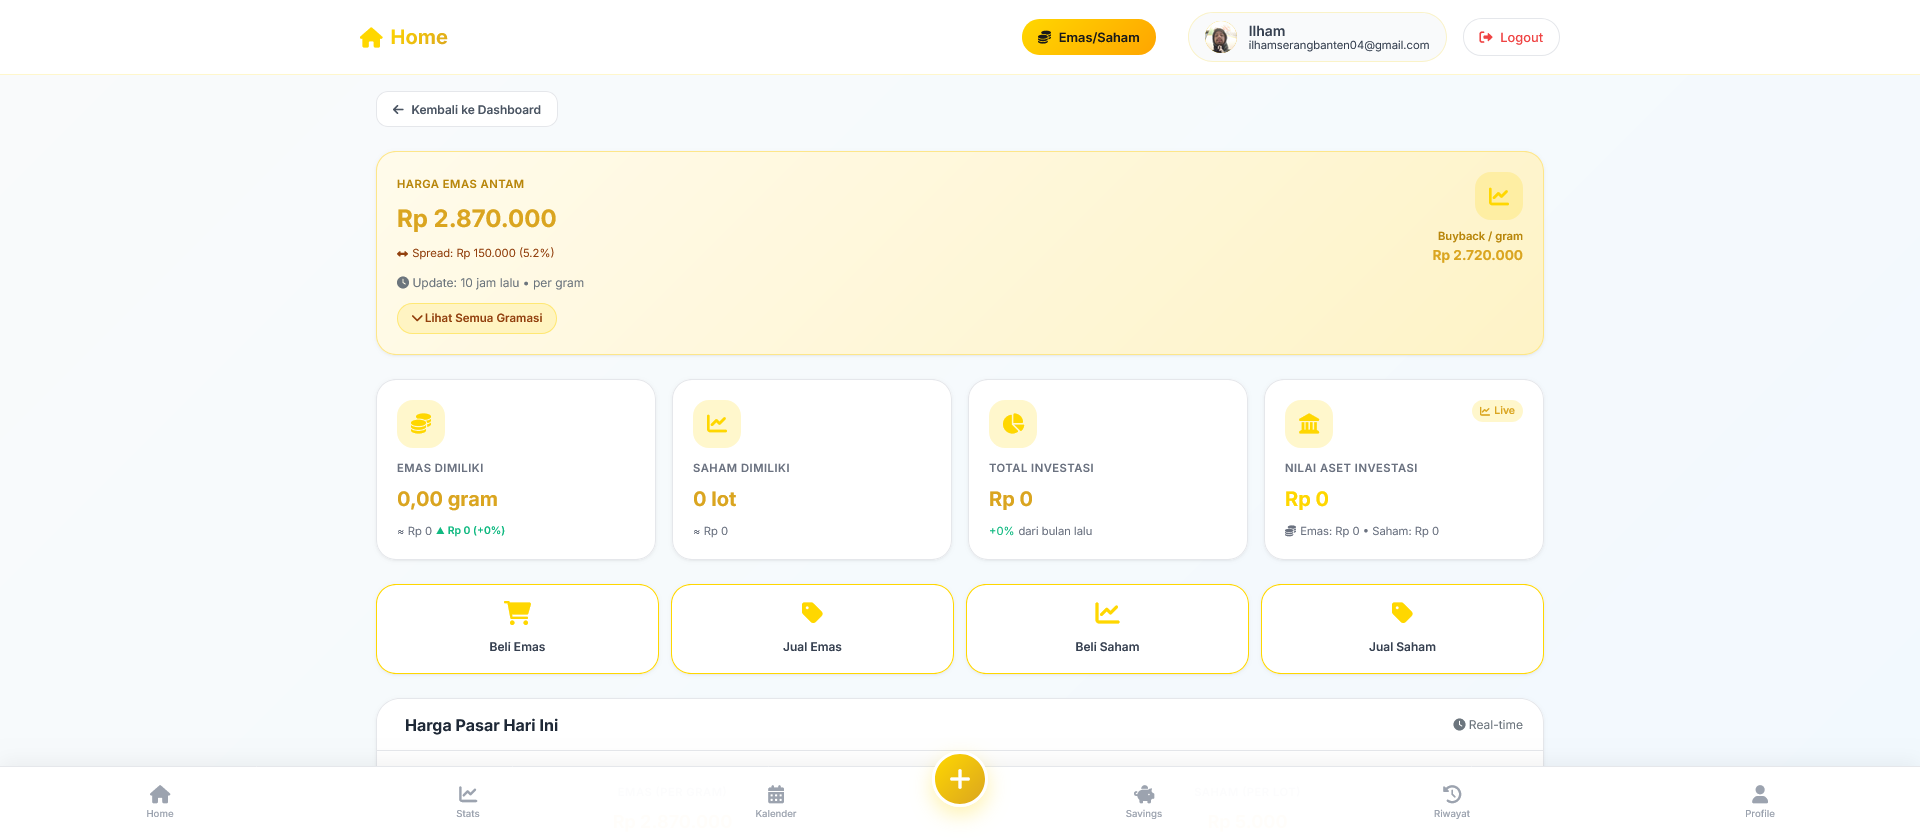Open Riwayat tab in bottom navigation
This screenshot has width=1920, height=839.
pyautogui.click(x=1452, y=801)
